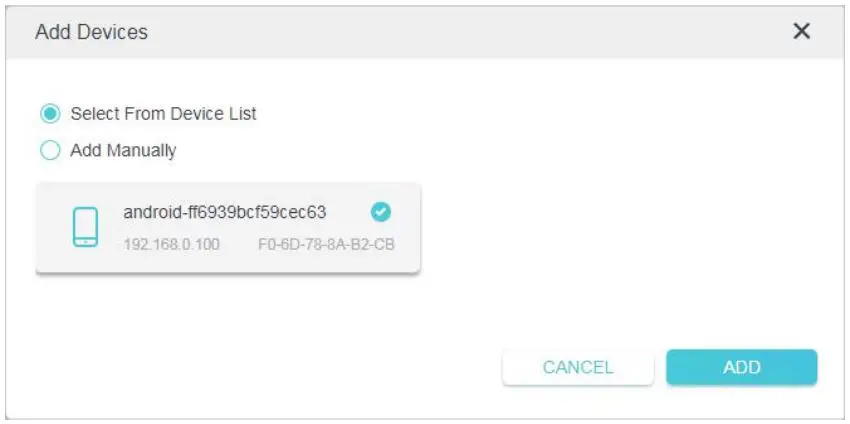Screen dimensions: 850x424
Task: Click the 'Add Manually' label text
Action: [123, 151]
